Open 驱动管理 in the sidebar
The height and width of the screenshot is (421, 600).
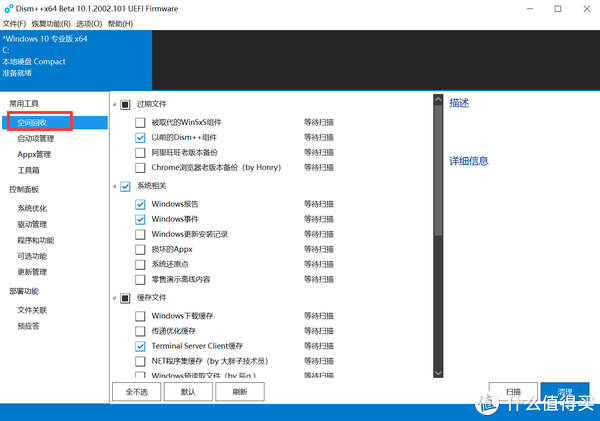click(x=32, y=224)
